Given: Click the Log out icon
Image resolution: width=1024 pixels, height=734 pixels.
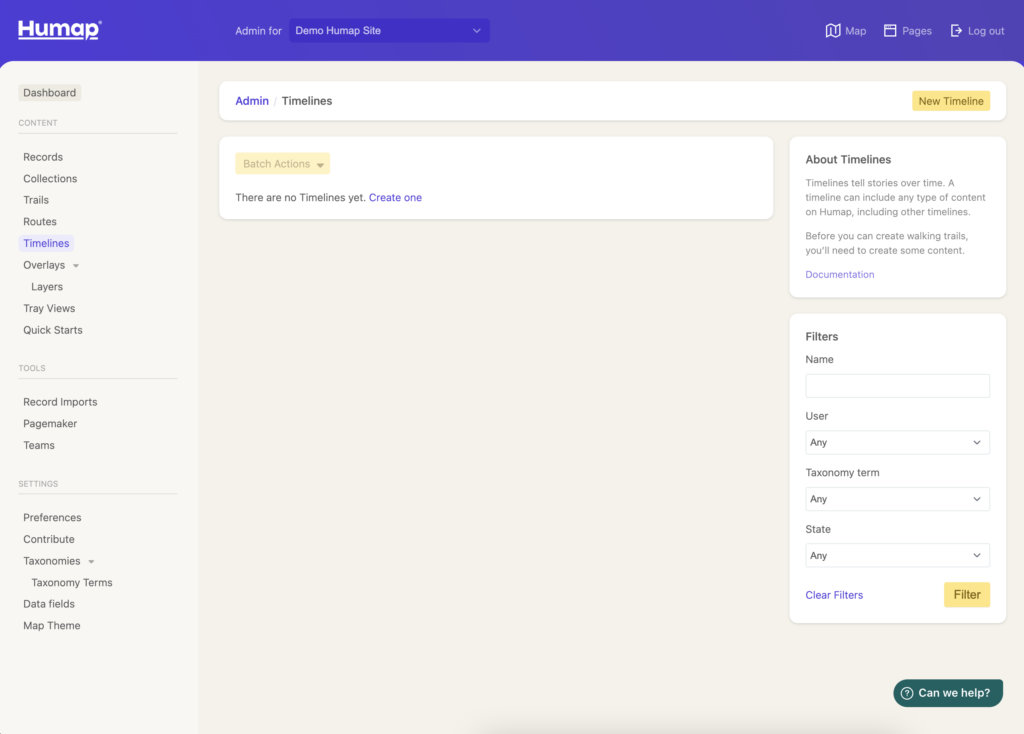Looking at the screenshot, I should pos(956,31).
